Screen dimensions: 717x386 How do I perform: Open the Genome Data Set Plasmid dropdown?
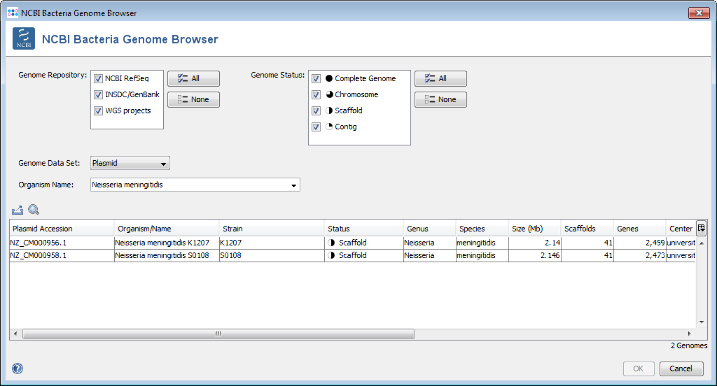point(130,163)
